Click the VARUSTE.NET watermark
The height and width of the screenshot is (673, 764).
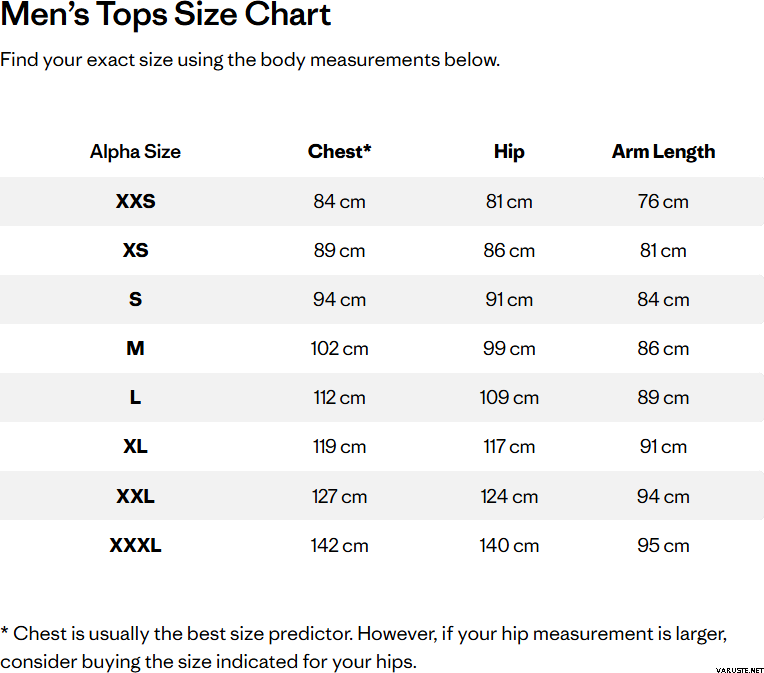point(738,669)
